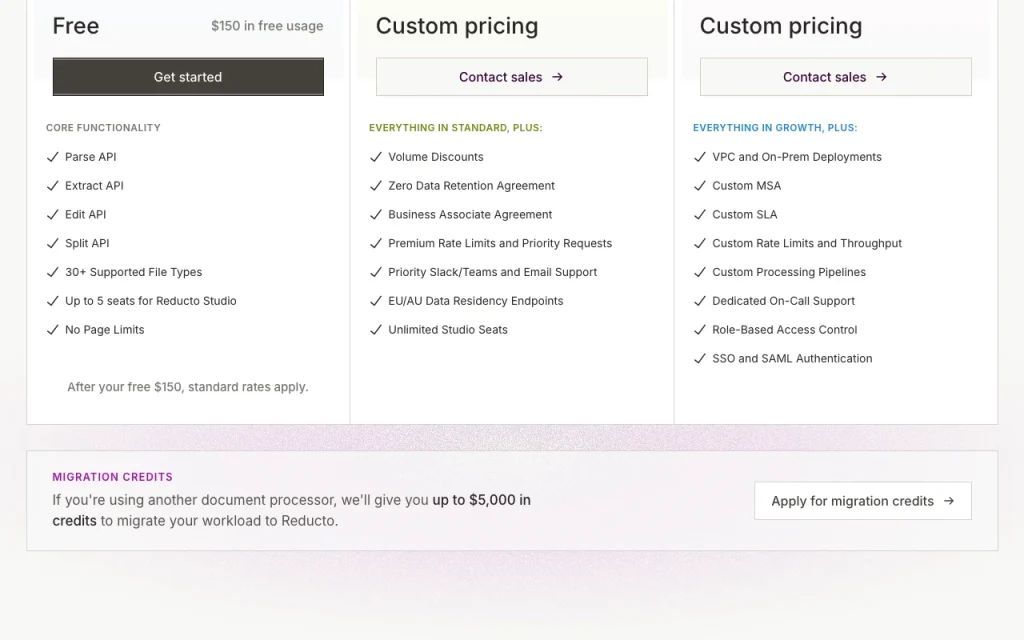Click checkmark beside VPC and On-Prem Deployments
1024x640 pixels.
tap(699, 157)
